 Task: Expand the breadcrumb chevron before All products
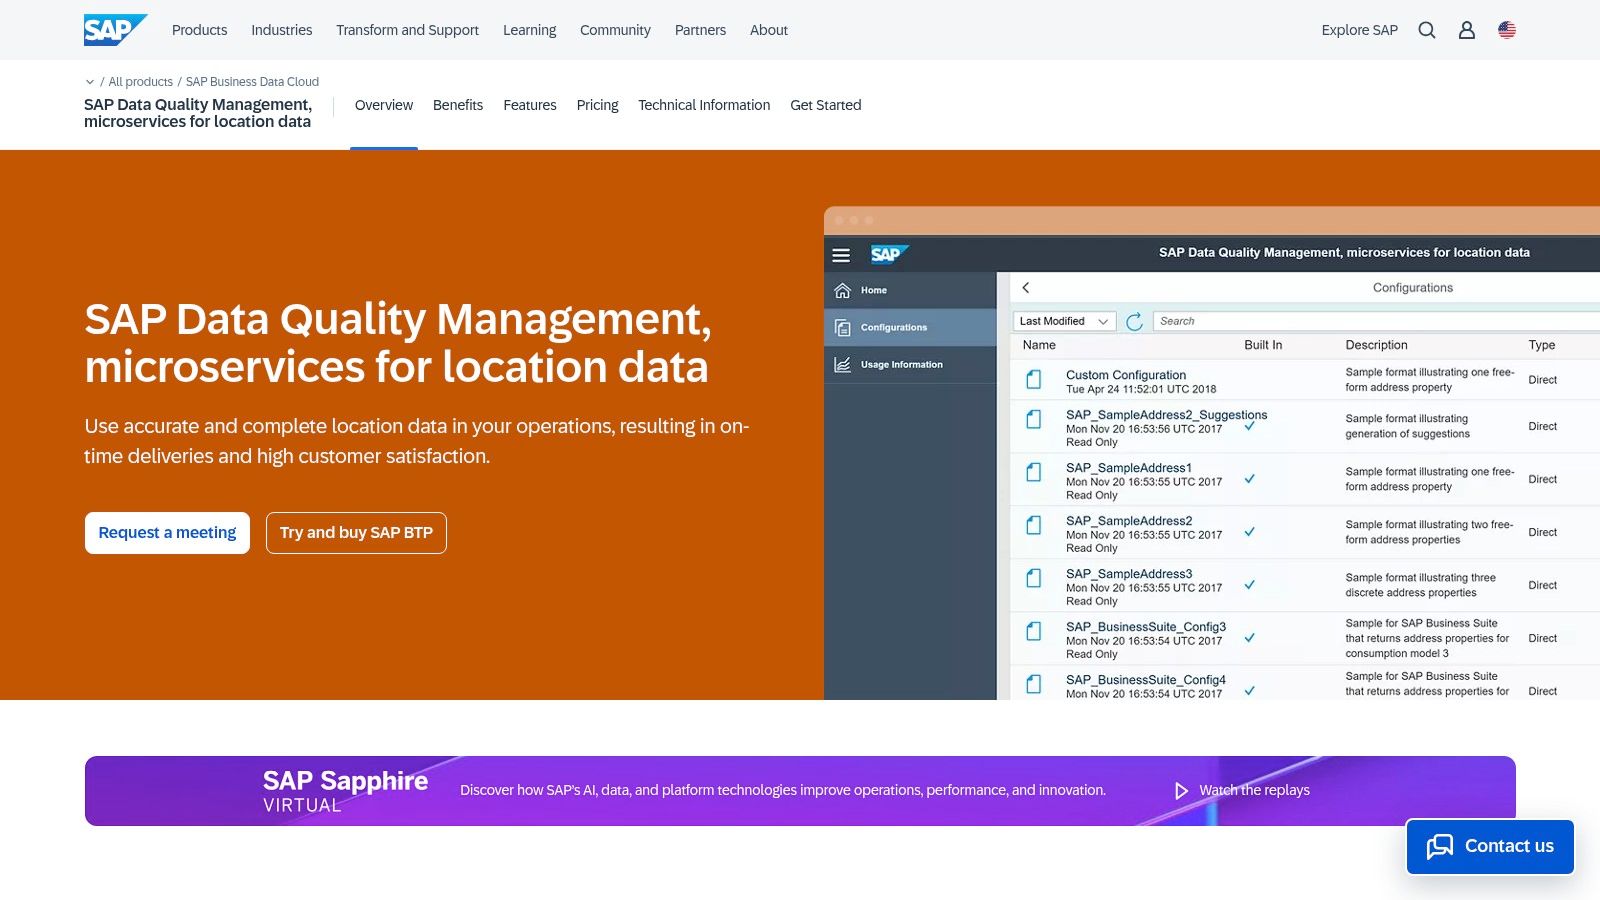click(x=90, y=82)
